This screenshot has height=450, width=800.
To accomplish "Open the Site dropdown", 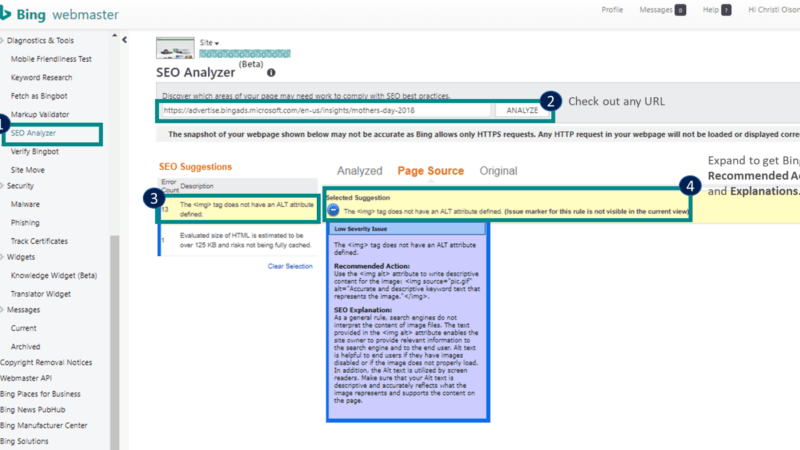I will click(x=209, y=43).
